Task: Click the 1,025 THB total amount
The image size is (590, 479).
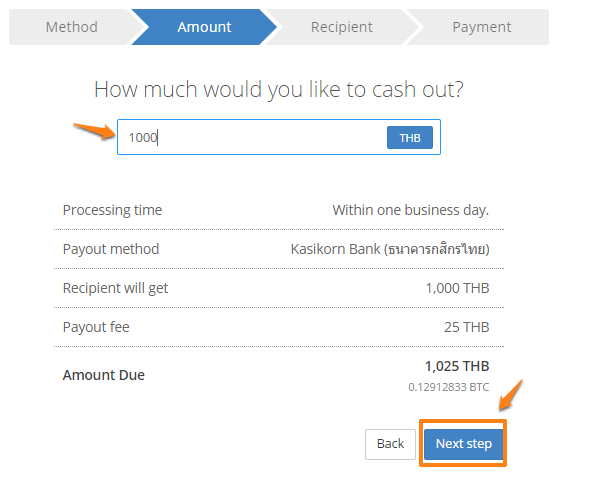Action: (457, 366)
